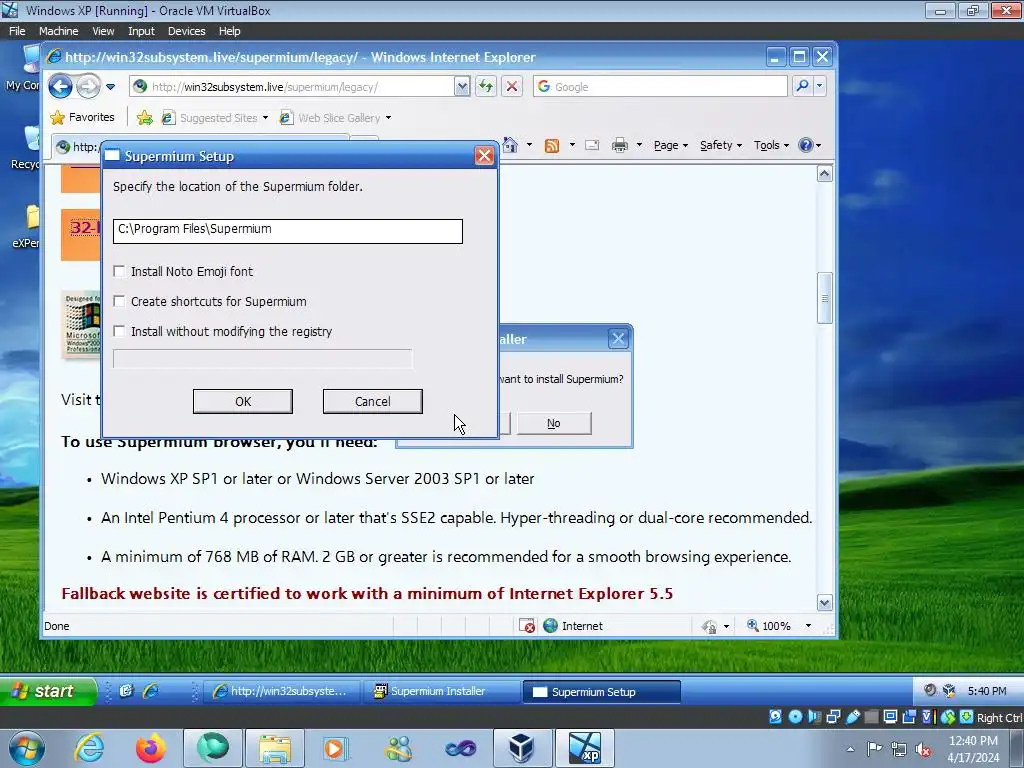Click the search magnifier icon
This screenshot has height=768, width=1024.
click(803, 86)
